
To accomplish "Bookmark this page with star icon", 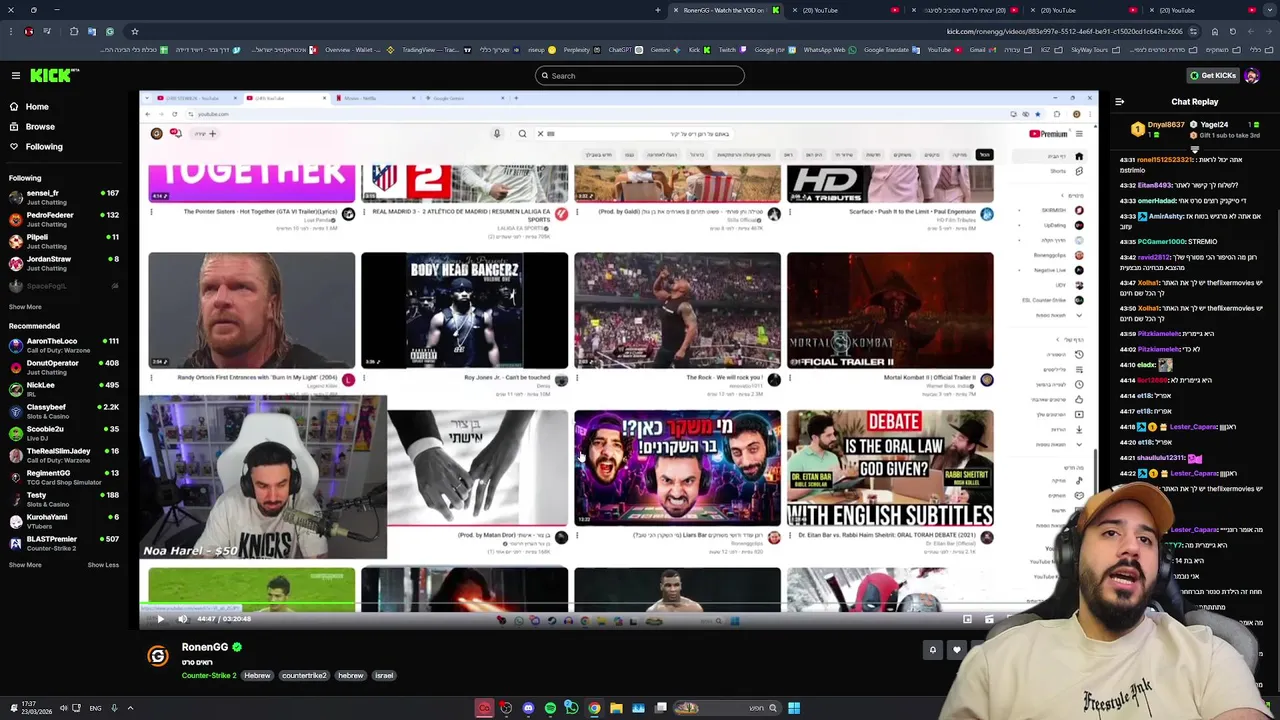I will [x=134, y=31].
